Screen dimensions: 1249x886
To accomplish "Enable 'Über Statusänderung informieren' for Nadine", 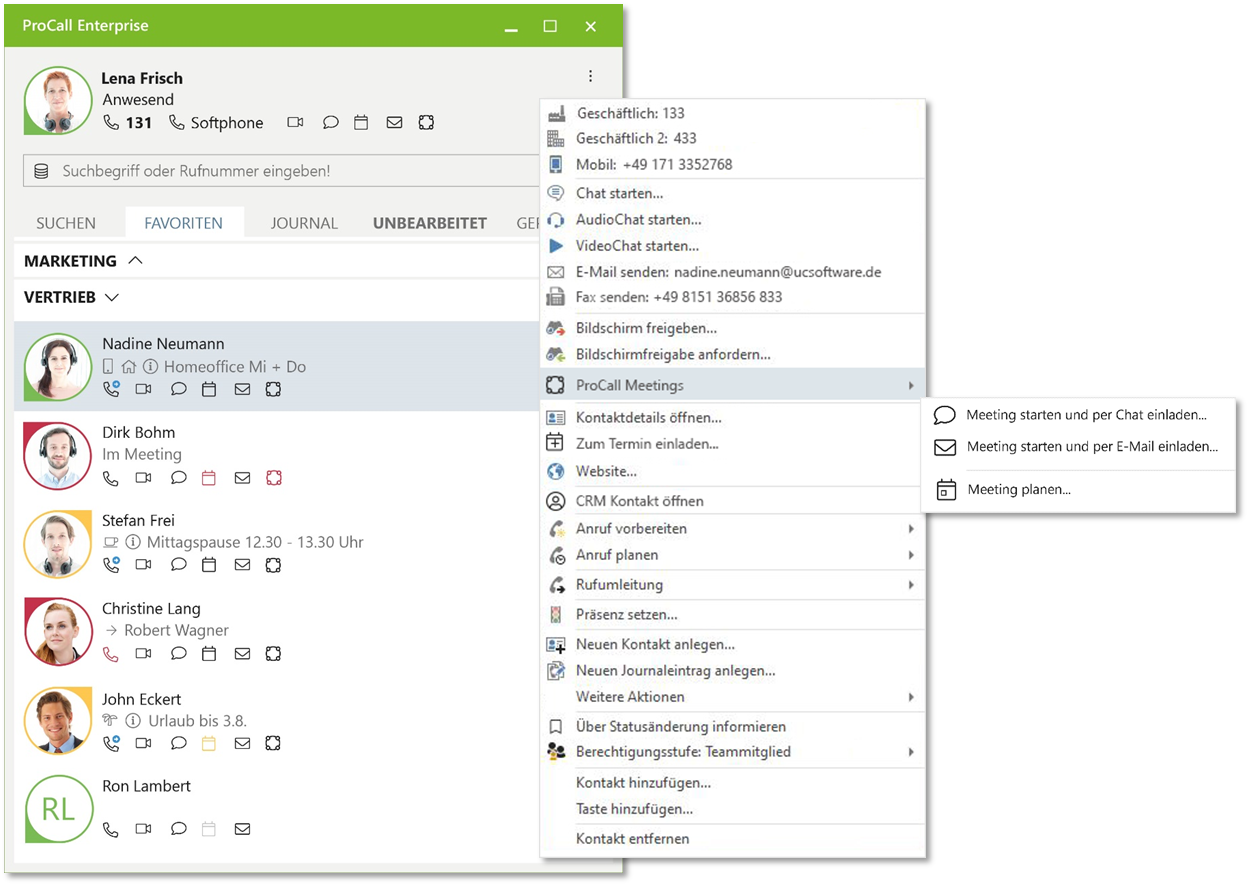I will pyautogui.click(x=680, y=727).
